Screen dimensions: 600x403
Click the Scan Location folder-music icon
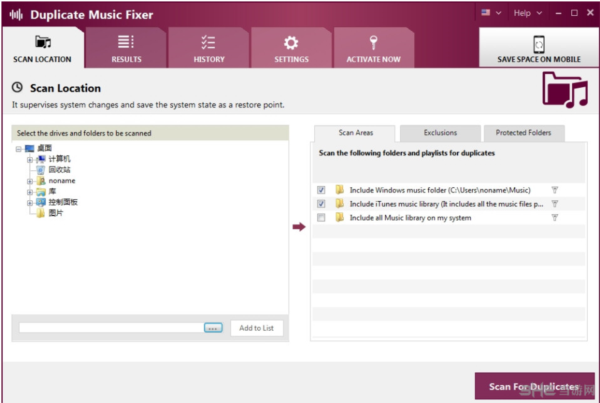(x=43, y=41)
